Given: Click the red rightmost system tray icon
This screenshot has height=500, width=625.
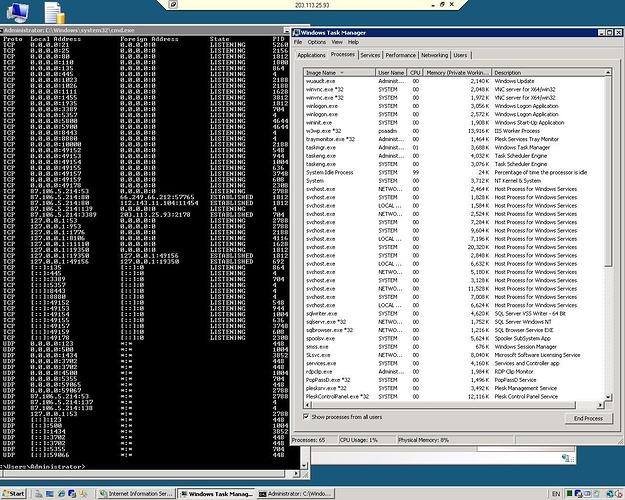Looking at the screenshot, I should click(619, 494).
